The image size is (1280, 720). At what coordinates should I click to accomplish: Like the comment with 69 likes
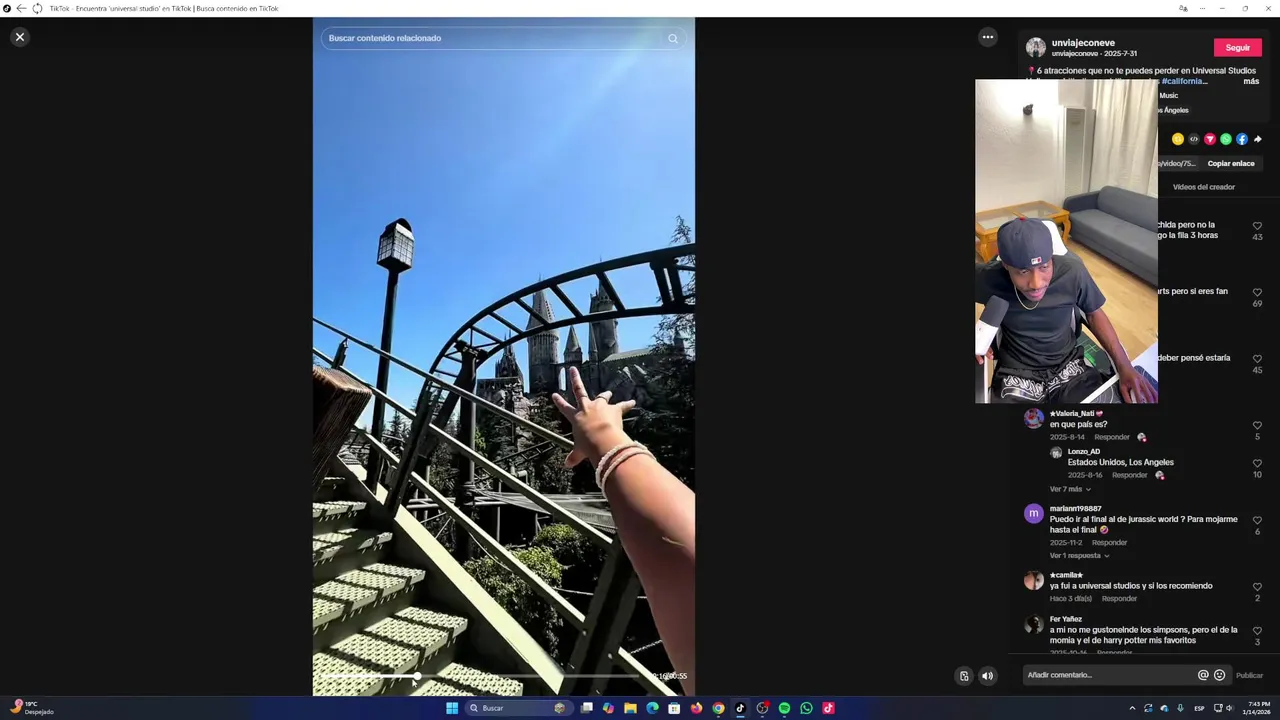[1257, 293]
